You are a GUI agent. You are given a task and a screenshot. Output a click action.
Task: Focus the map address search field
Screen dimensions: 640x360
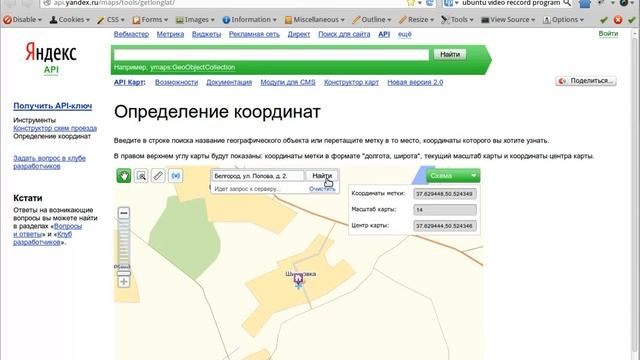click(x=258, y=176)
